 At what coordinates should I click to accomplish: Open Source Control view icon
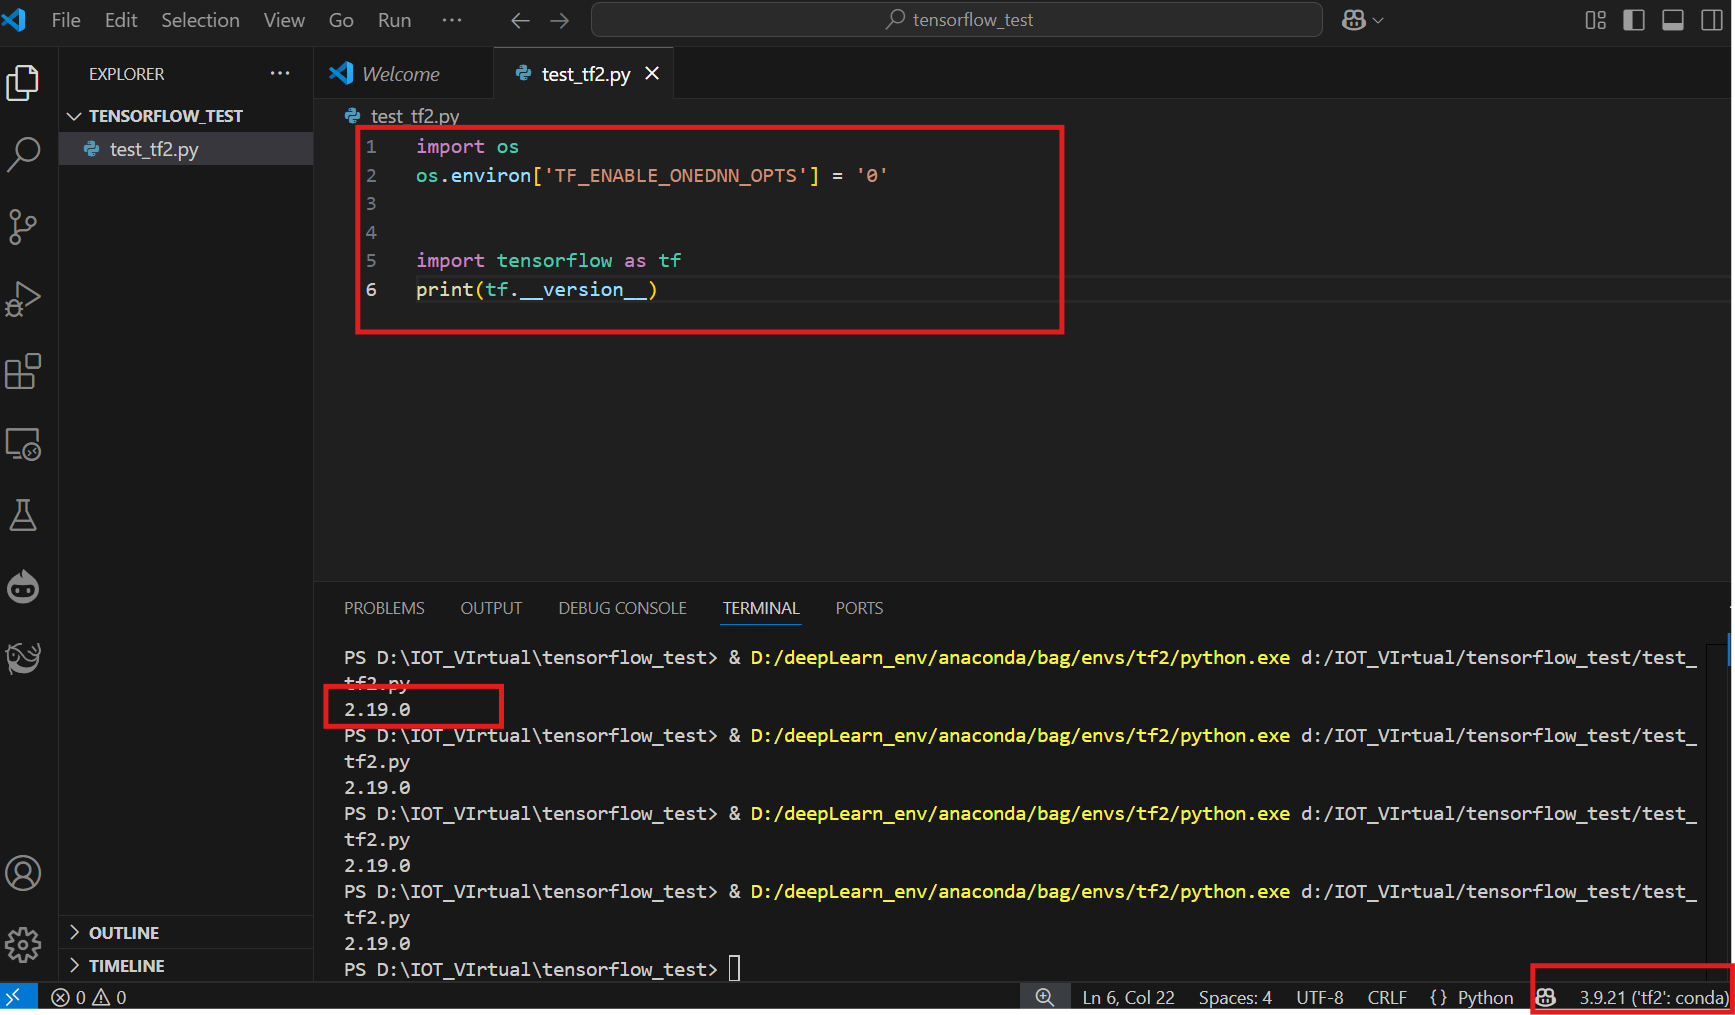click(23, 227)
